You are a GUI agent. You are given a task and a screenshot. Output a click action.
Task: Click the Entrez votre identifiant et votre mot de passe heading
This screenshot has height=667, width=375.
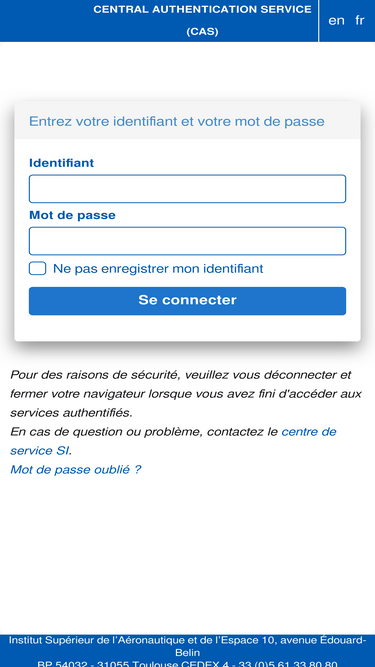pyautogui.click(x=176, y=122)
